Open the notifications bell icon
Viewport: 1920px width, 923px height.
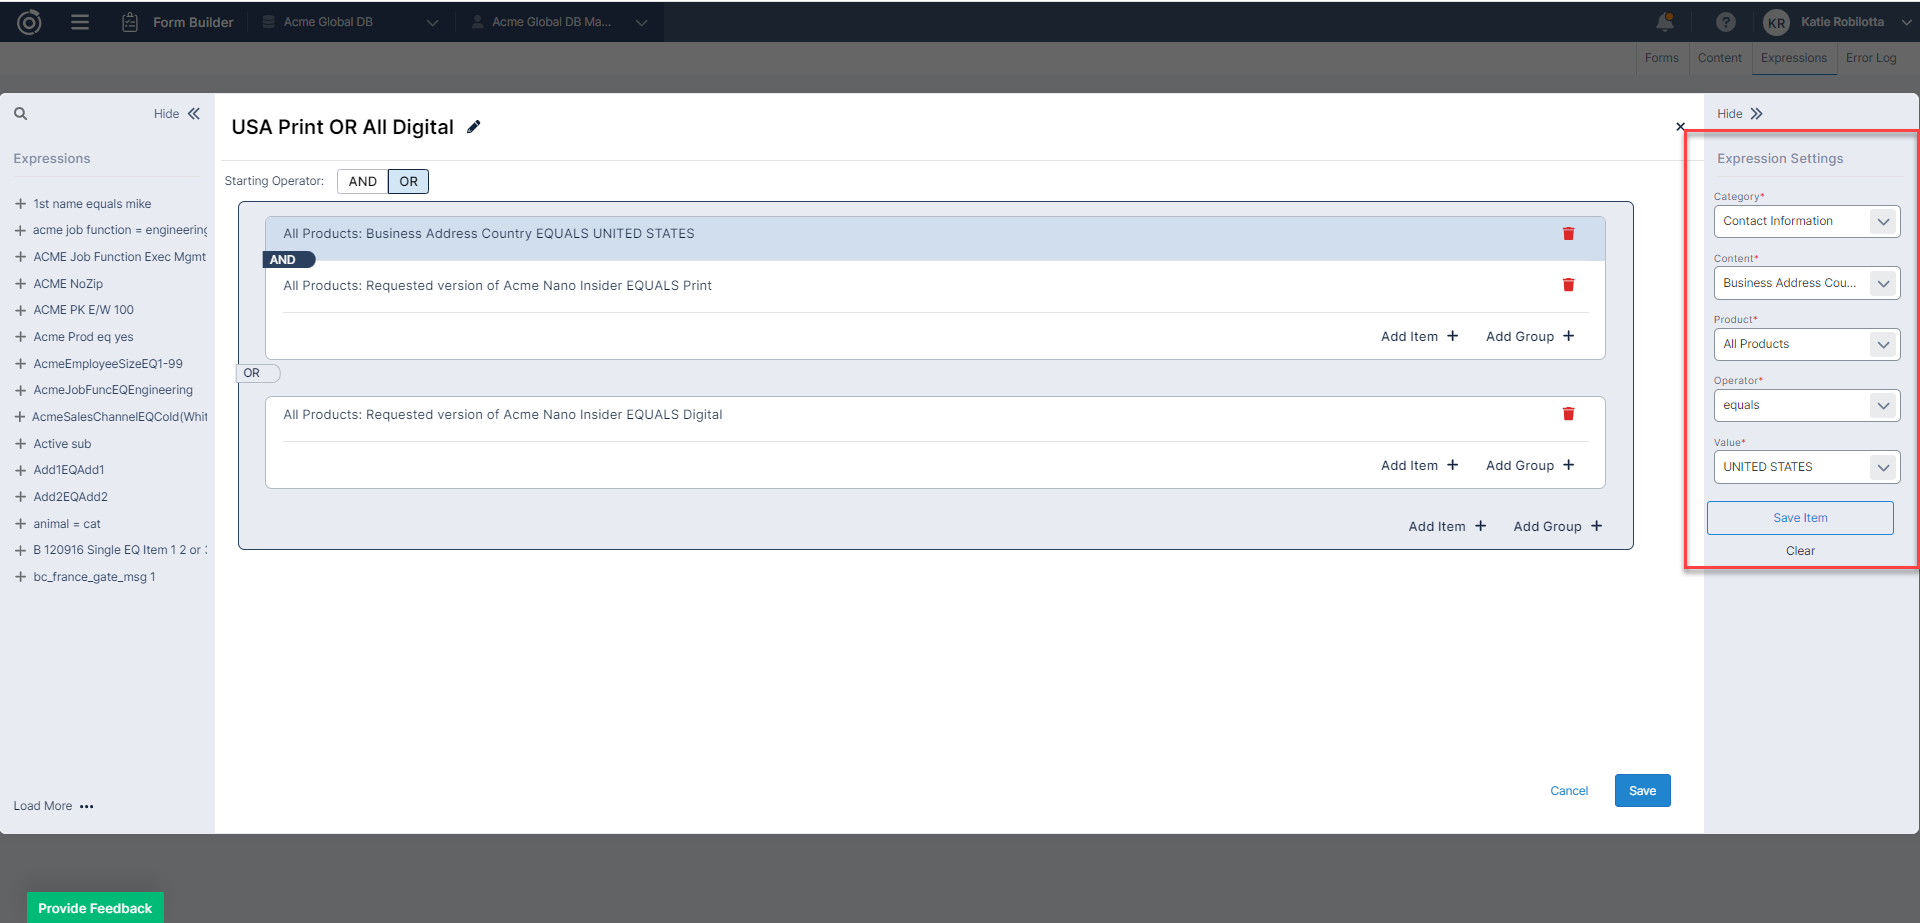(x=1665, y=22)
